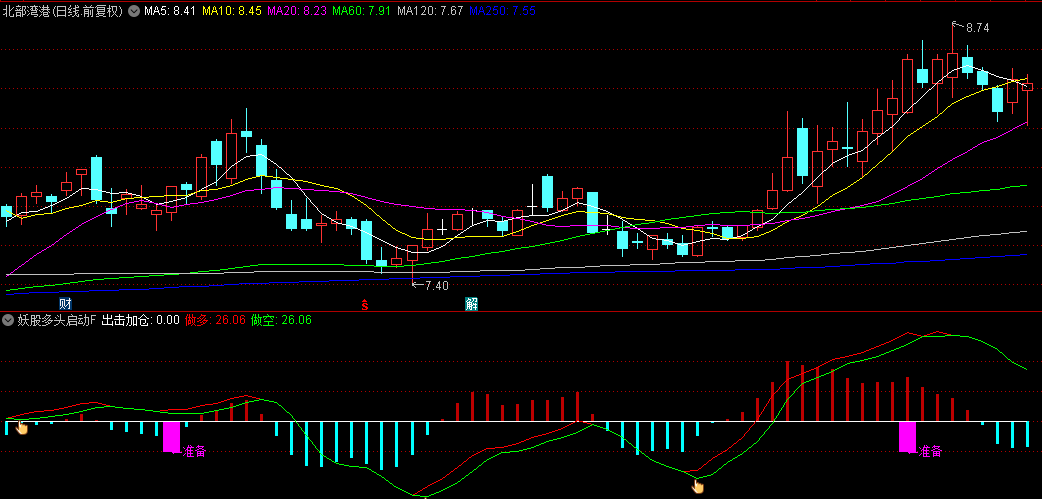1042x499 pixels.
Task: Click the first magenta 准备 signal bar
Action: (x=171, y=437)
